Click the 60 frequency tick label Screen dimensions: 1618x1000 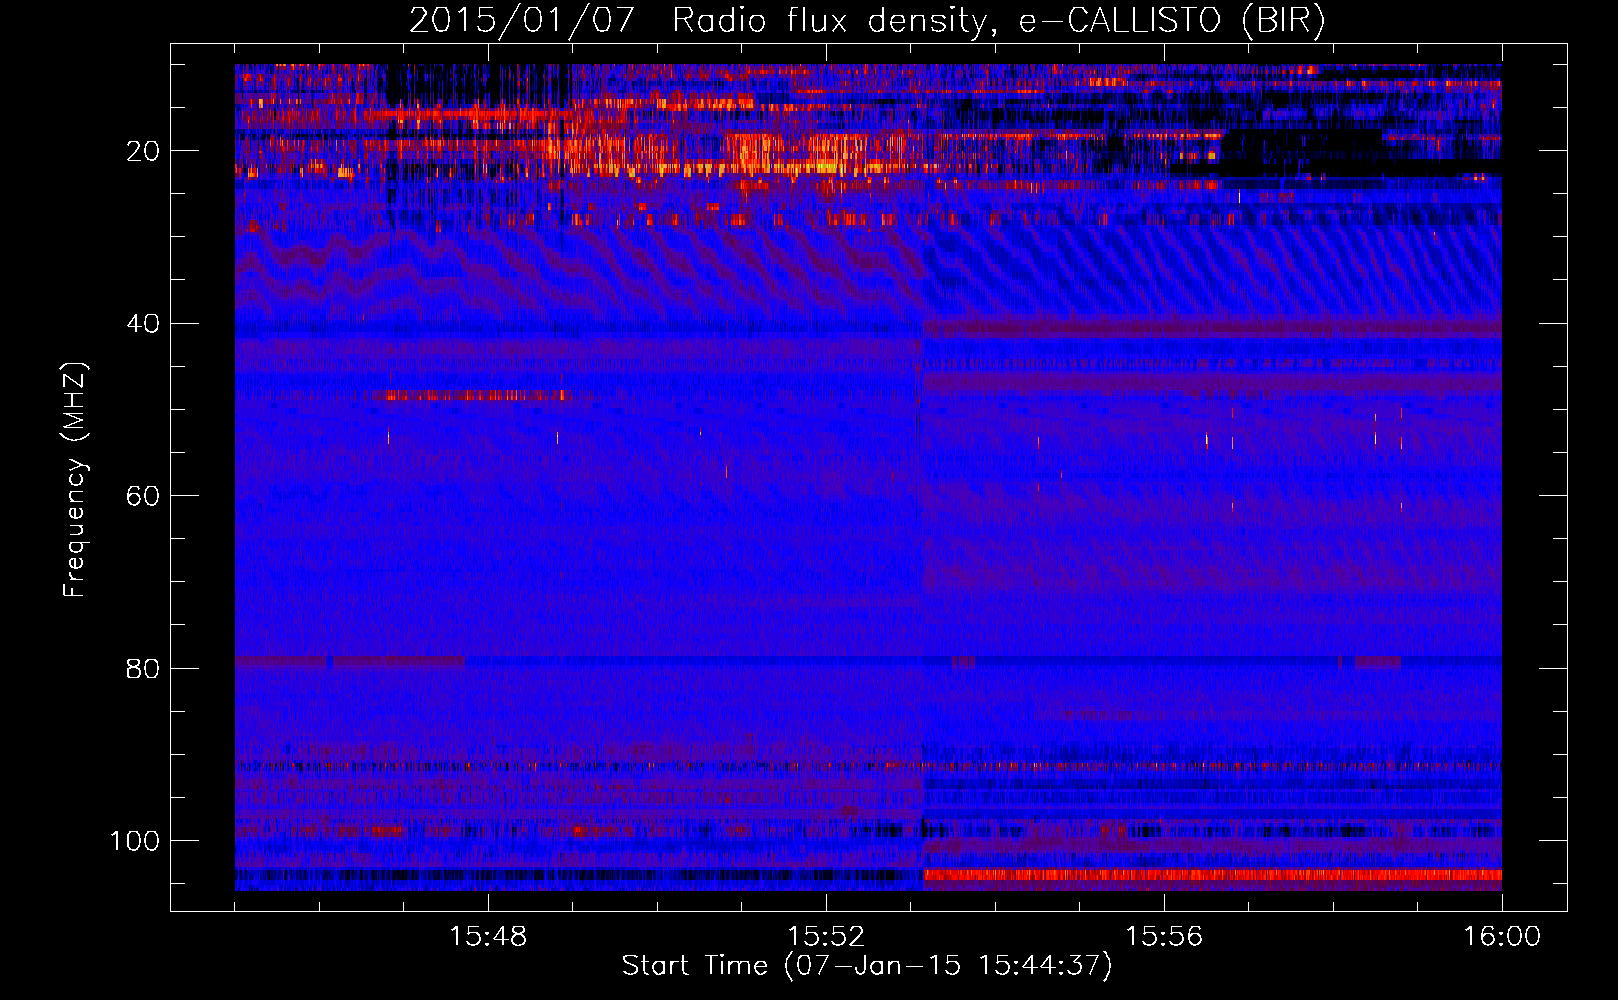click(143, 496)
